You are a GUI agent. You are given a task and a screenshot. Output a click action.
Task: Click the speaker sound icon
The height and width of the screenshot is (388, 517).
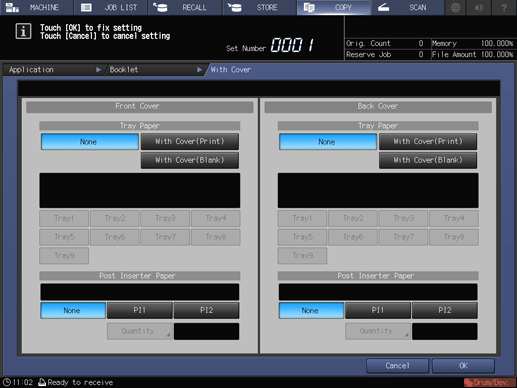click(479, 7)
